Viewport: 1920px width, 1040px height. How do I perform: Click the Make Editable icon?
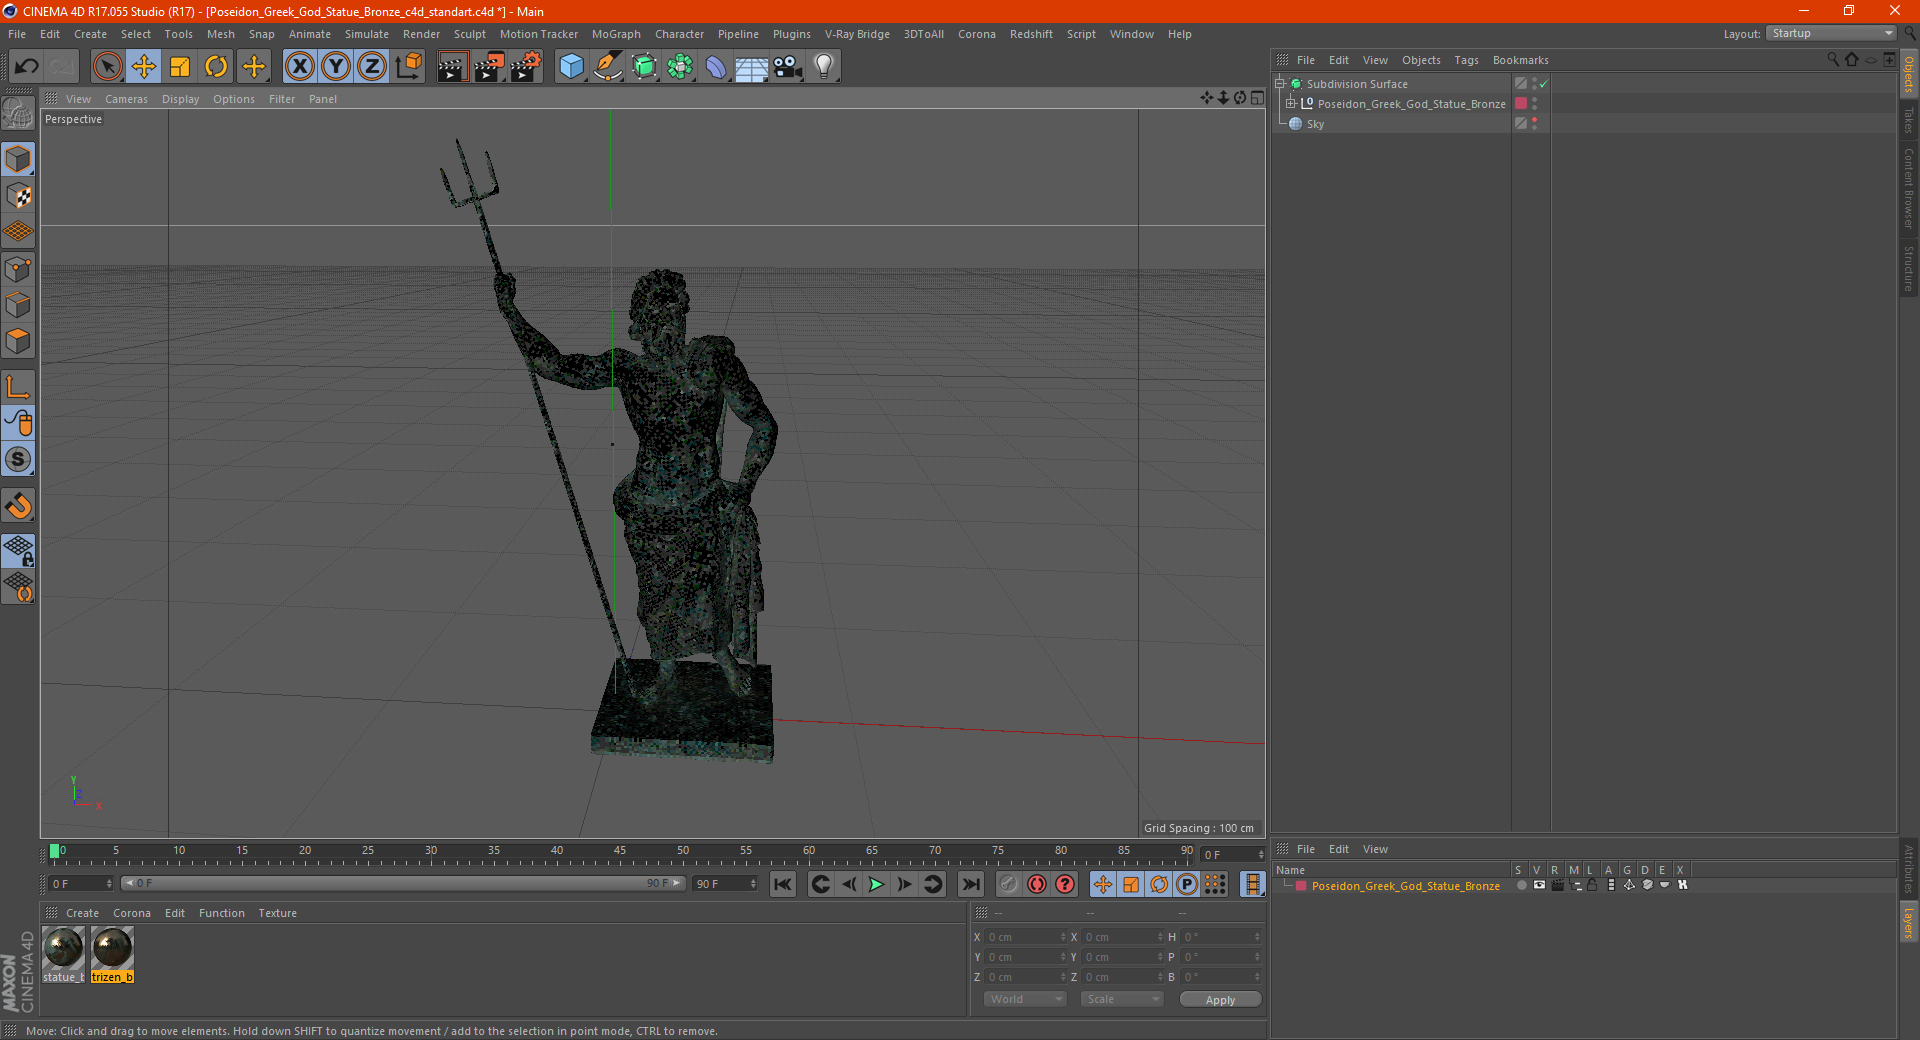coord(18,113)
